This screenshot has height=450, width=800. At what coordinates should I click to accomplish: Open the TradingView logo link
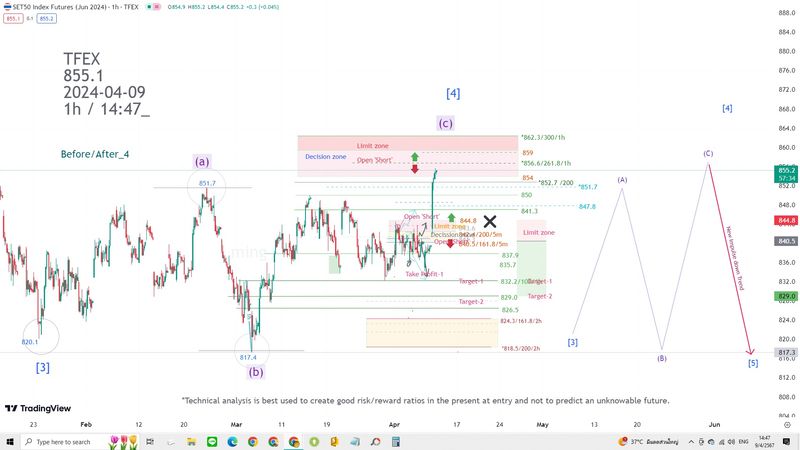coord(38,408)
